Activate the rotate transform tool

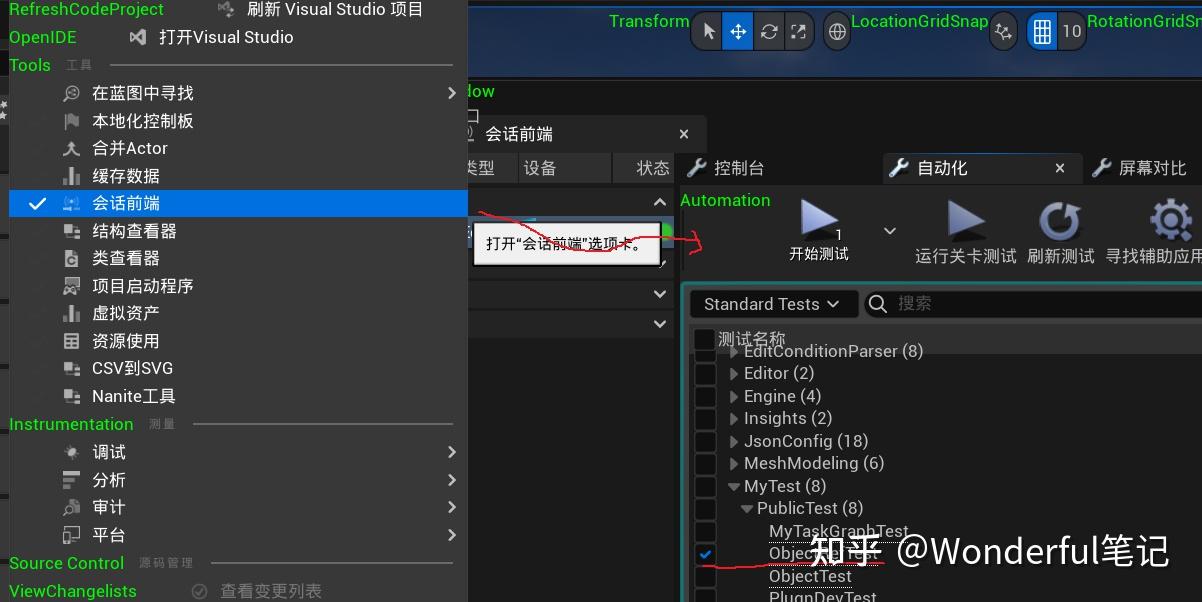point(768,32)
